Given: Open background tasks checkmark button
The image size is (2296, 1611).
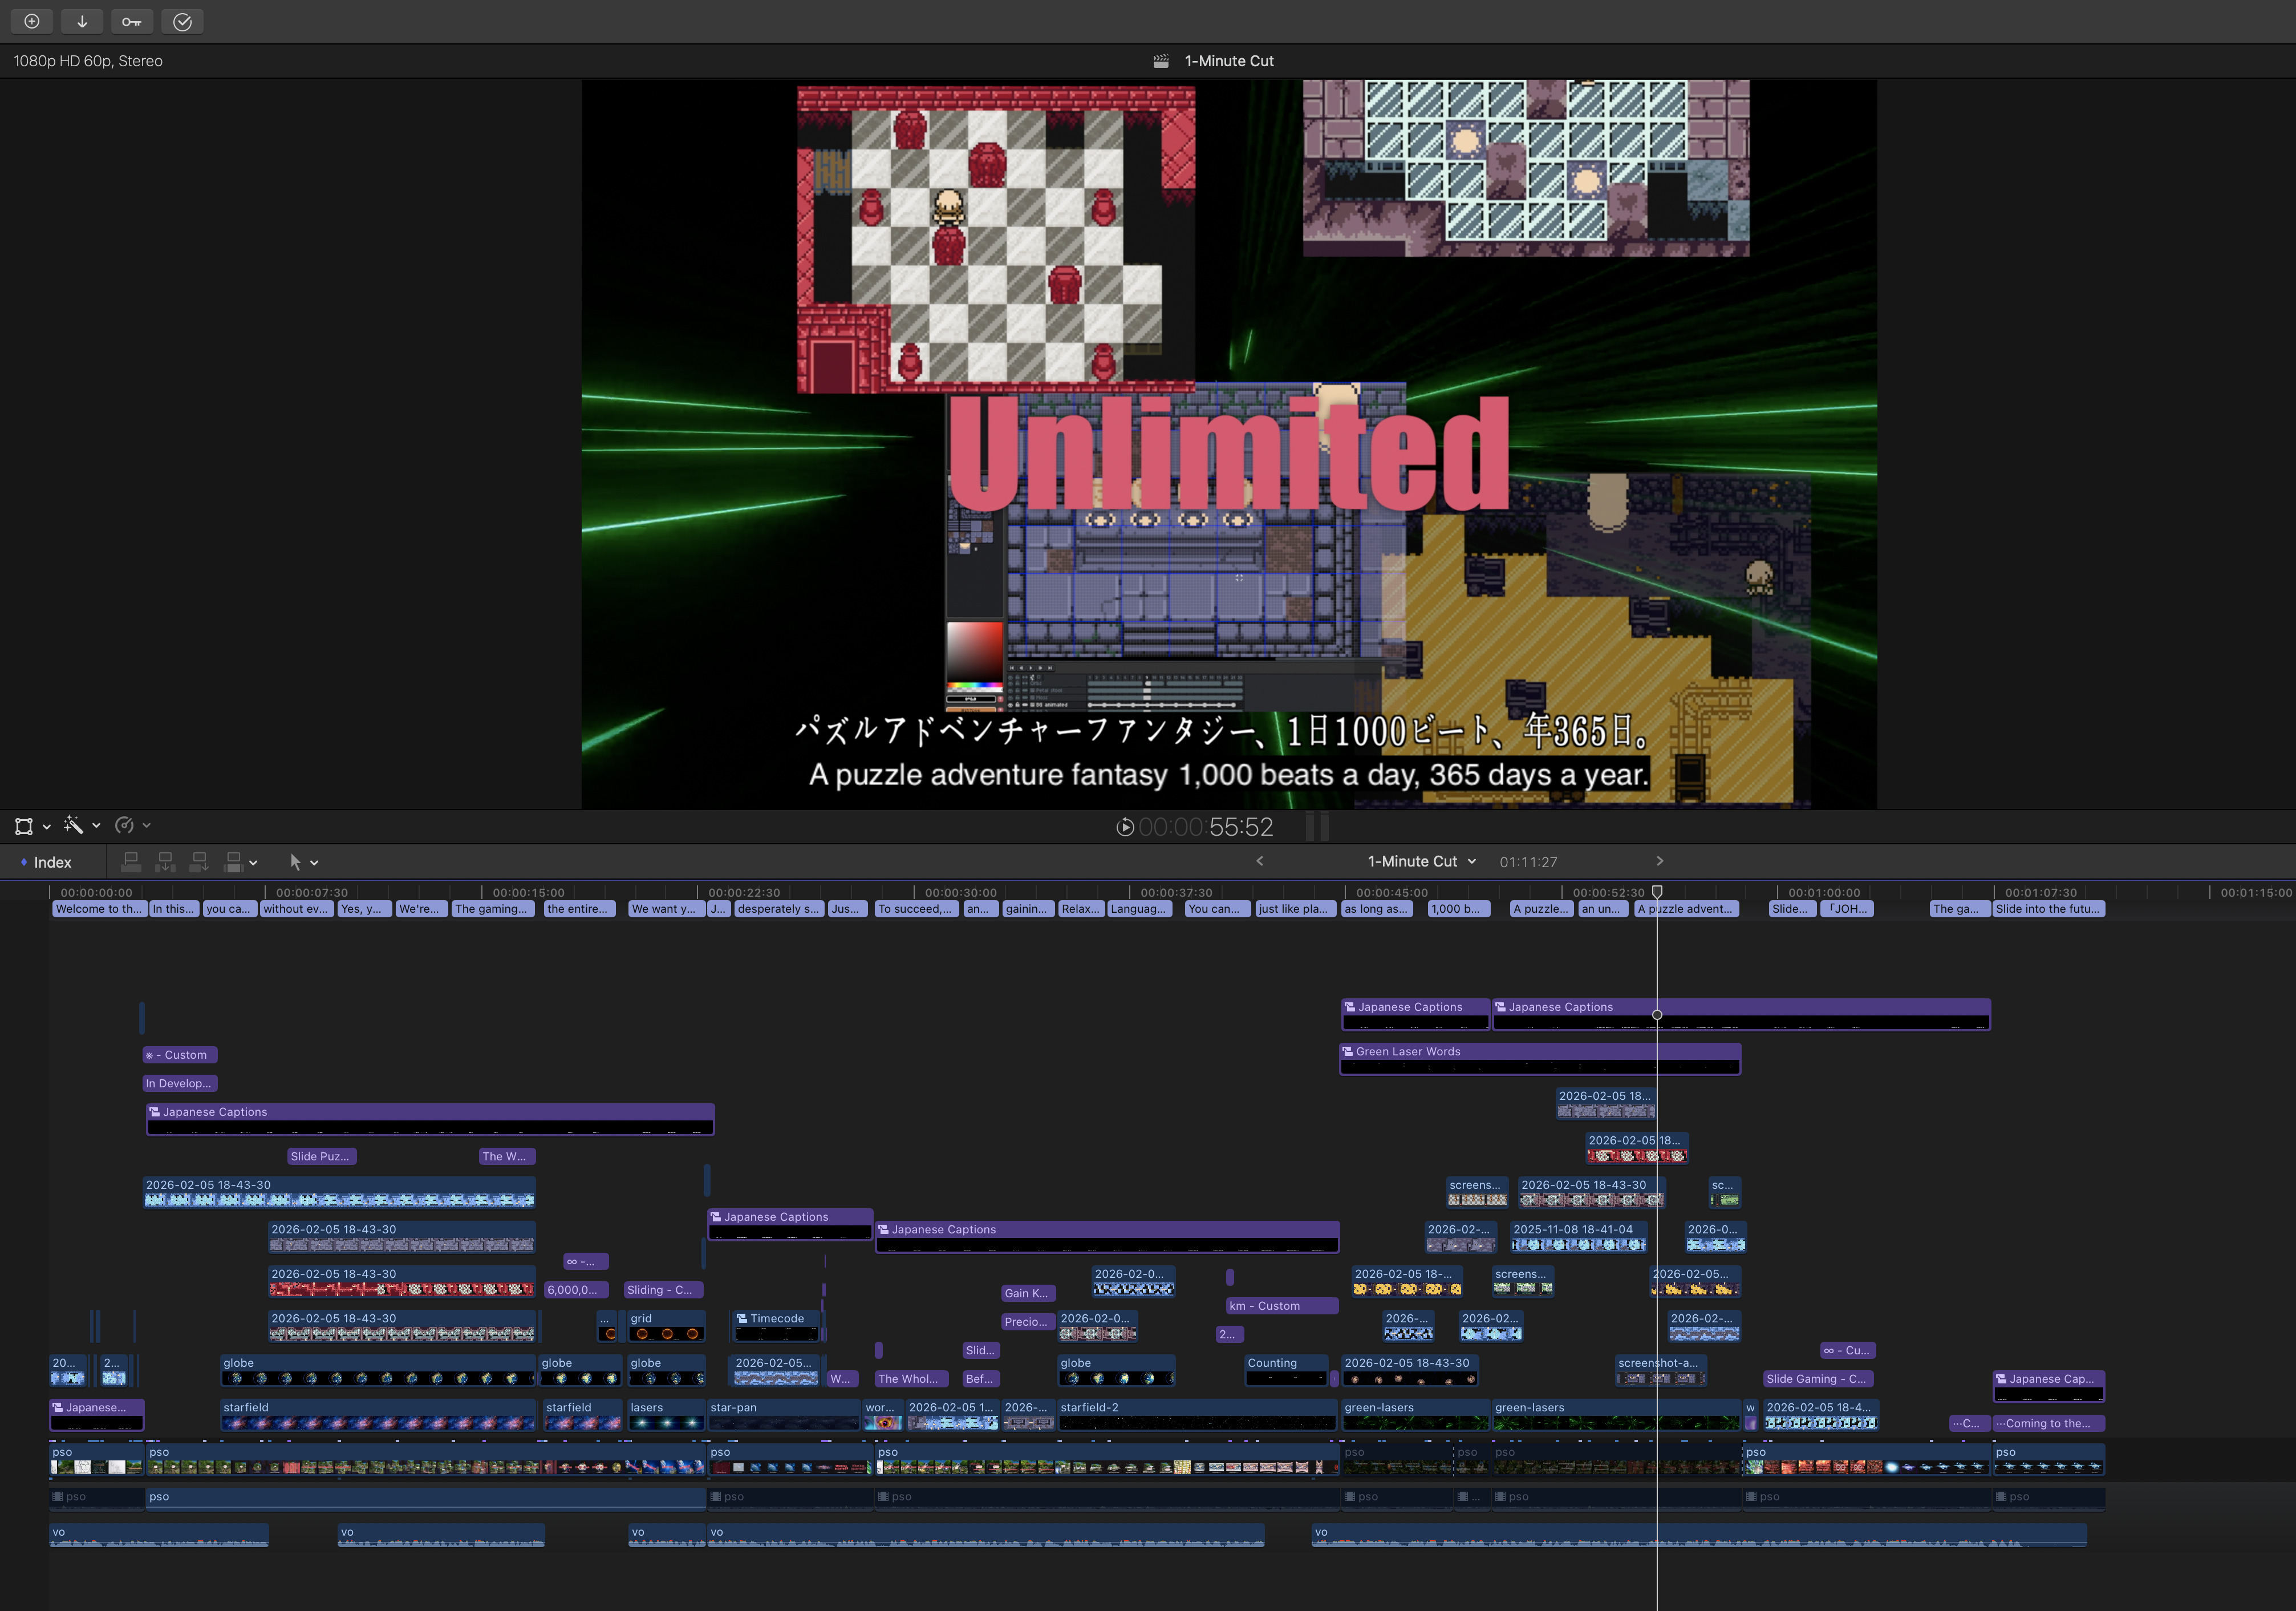Looking at the screenshot, I should tap(182, 21).
